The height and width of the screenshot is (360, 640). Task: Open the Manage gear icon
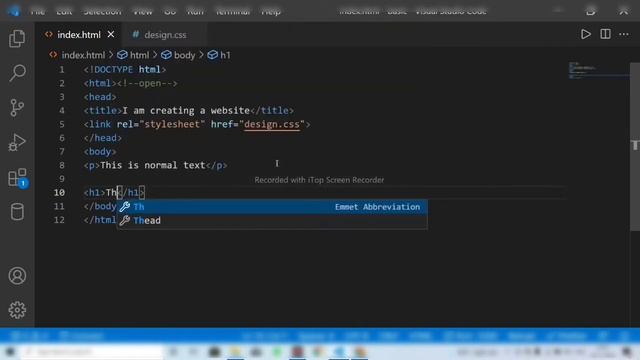click(x=17, y=310)
